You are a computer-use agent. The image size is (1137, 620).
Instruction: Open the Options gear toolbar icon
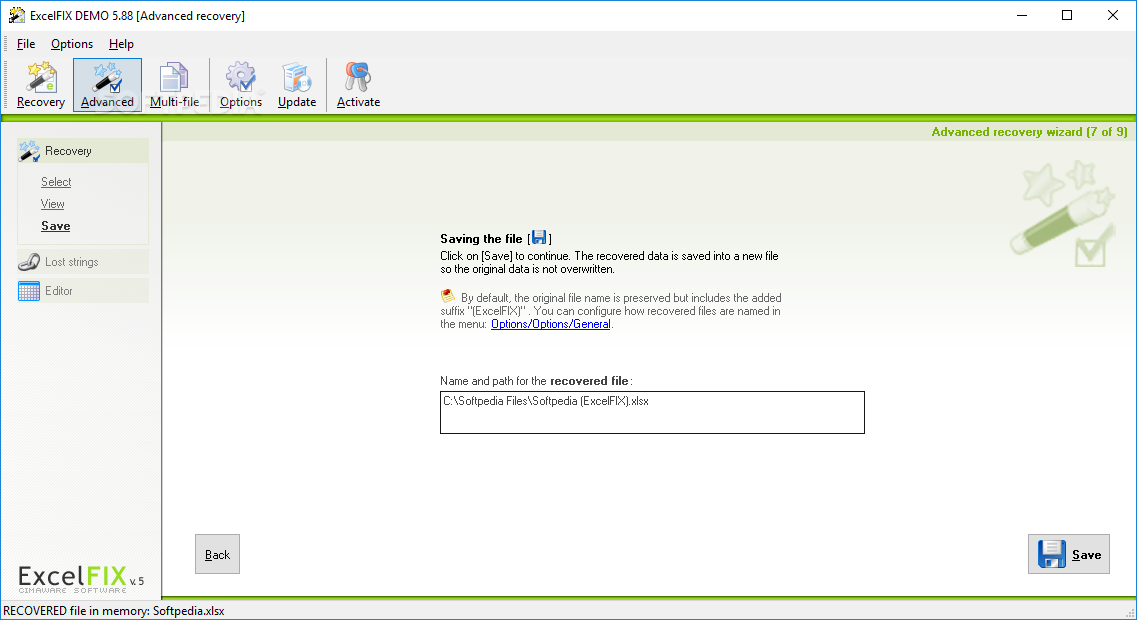241,85
